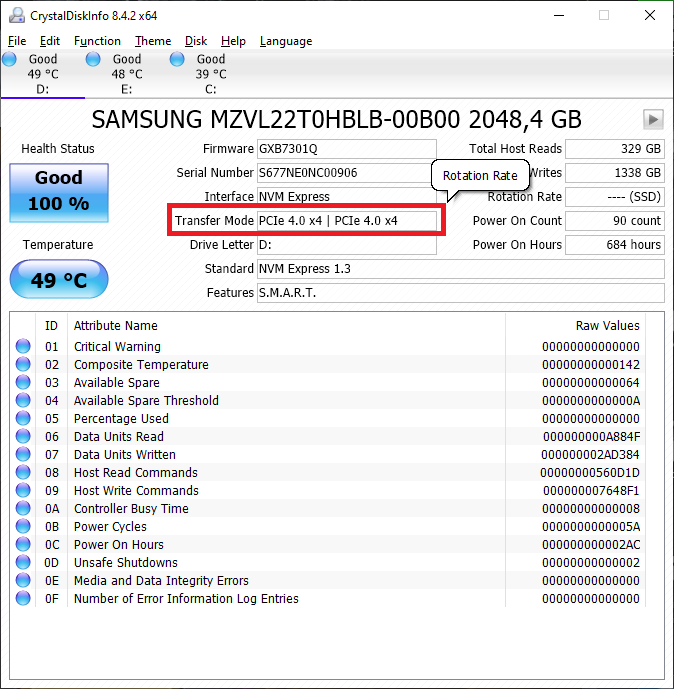Viewport: 674px width, 689px height.
Task: Select the Available Spare Threshold attribute name
Action: (146, 401)
